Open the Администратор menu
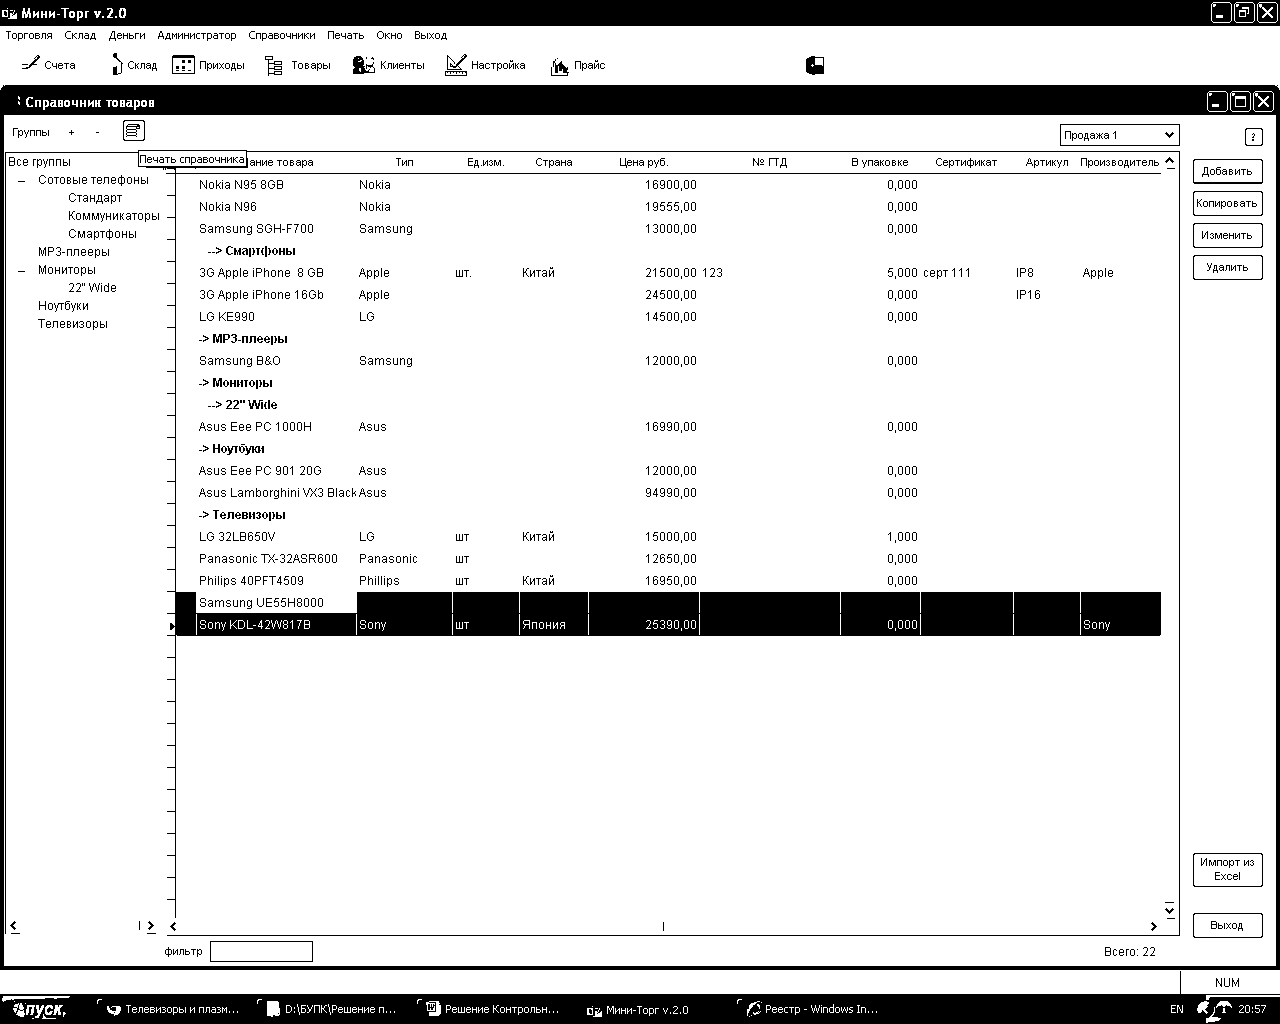This screenshot has width=1280, height=1024. pyautogui.click(x=197, y=35)
